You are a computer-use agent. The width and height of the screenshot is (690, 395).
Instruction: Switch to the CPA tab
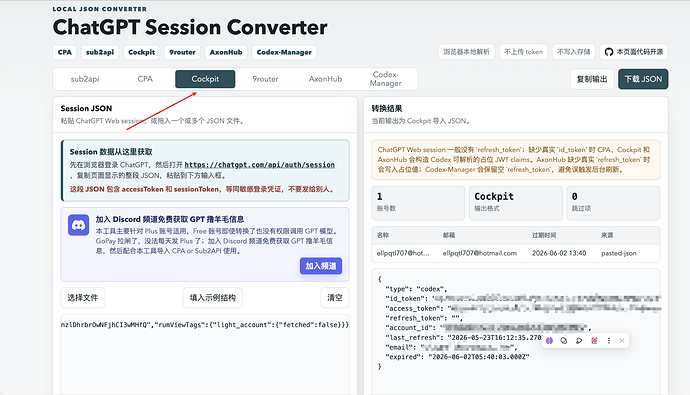[x=145, y=79]
